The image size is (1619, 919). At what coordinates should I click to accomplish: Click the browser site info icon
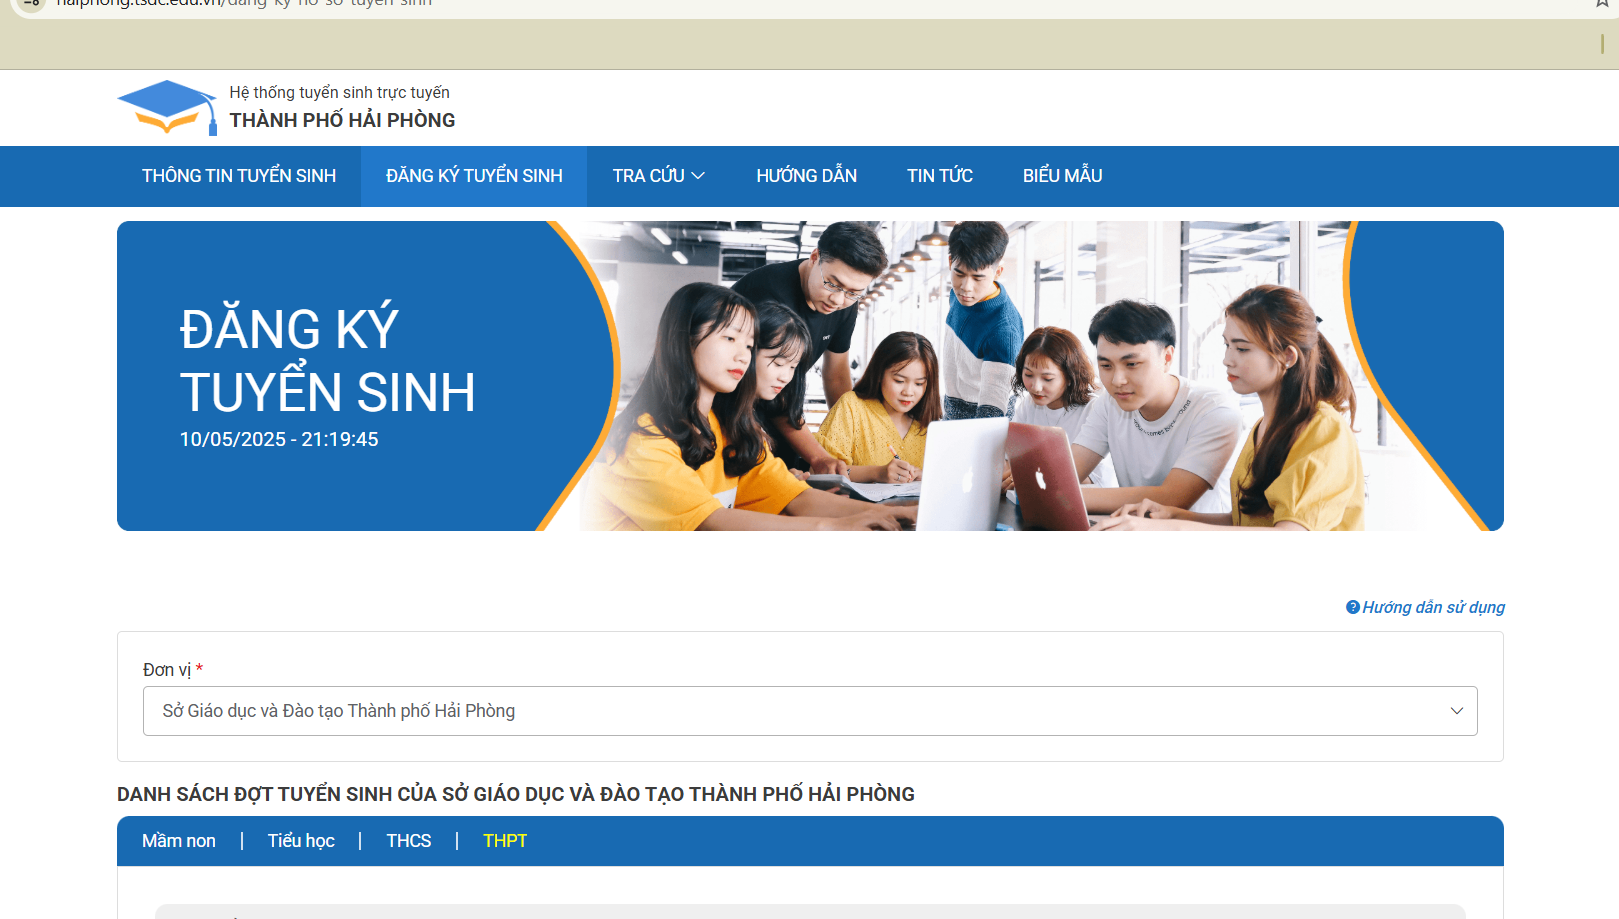point(31,3)
